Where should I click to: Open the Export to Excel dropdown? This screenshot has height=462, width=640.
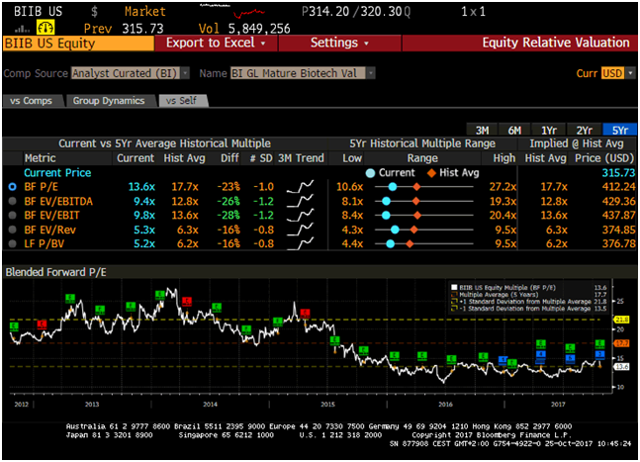click(216, 43)
